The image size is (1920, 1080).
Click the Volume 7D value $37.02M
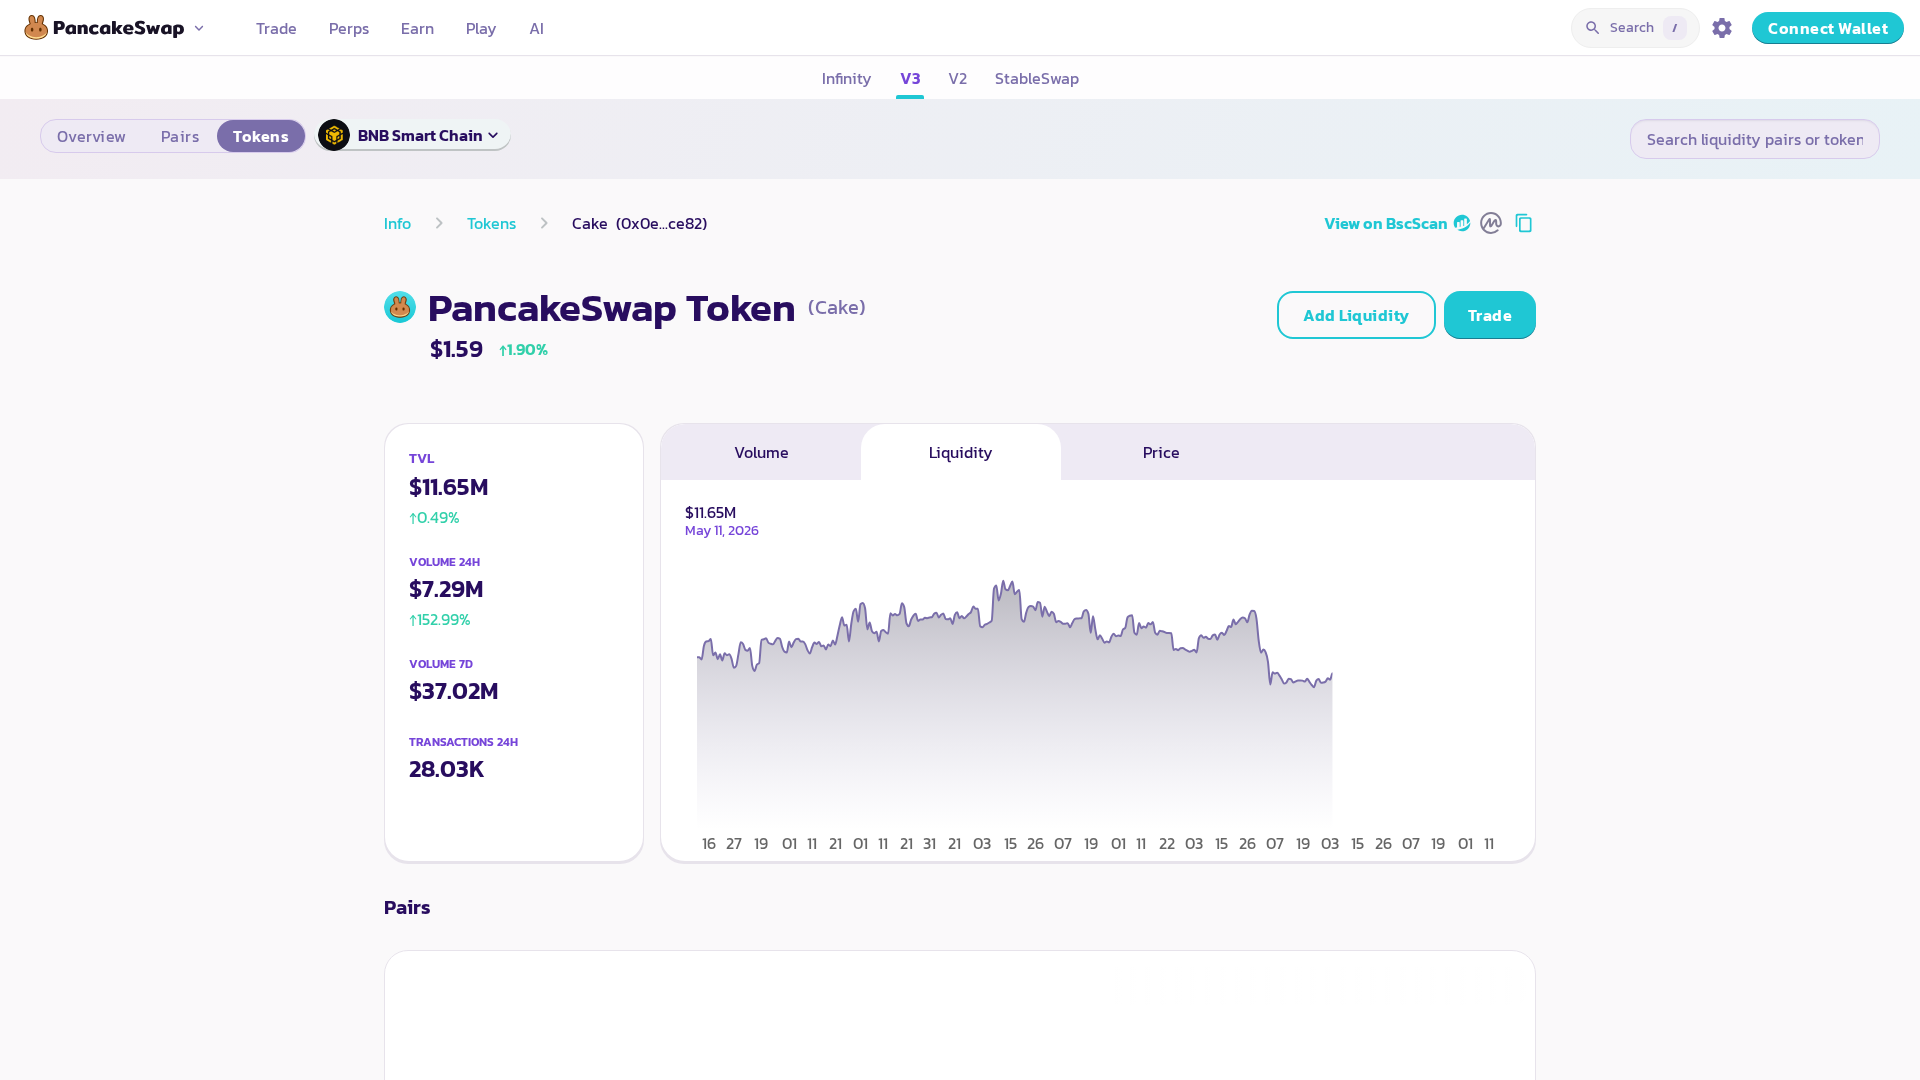click(x=454, y=691)
